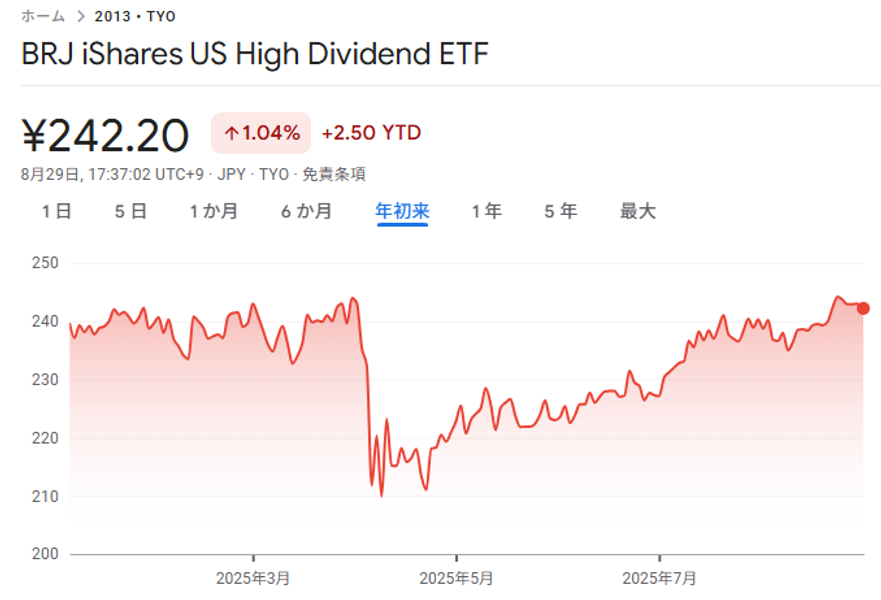Click the ¥242.20 price value
The height and width of the screenshot is (600, 881).
point(105,135)
